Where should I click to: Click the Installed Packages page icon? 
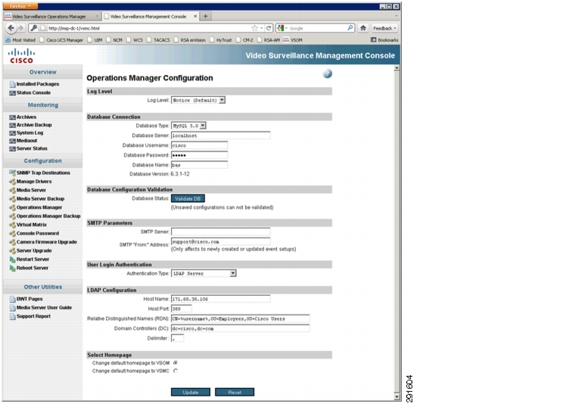pyautogui.click(x=12, y=84)
